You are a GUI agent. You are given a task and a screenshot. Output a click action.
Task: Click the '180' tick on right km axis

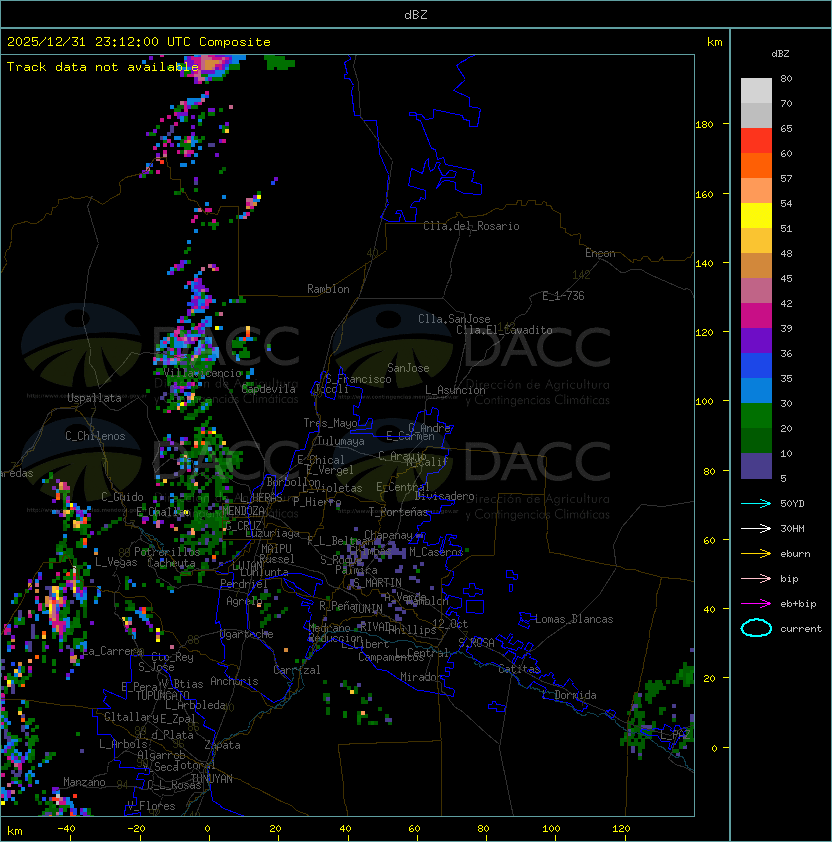coord(704,125)
